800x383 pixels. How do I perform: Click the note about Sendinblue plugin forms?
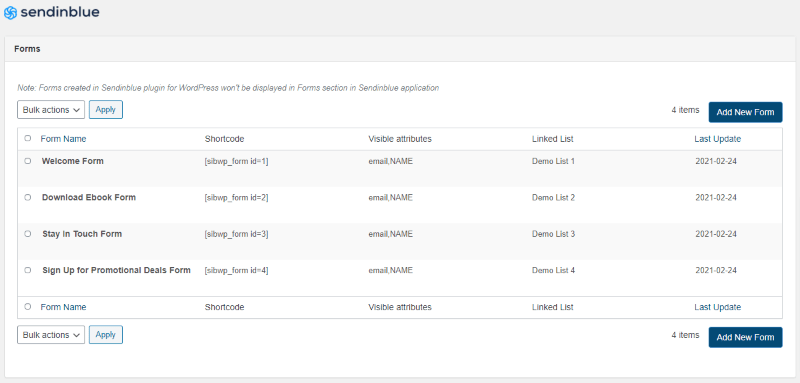pyautogui.click(x=228, y=88)
